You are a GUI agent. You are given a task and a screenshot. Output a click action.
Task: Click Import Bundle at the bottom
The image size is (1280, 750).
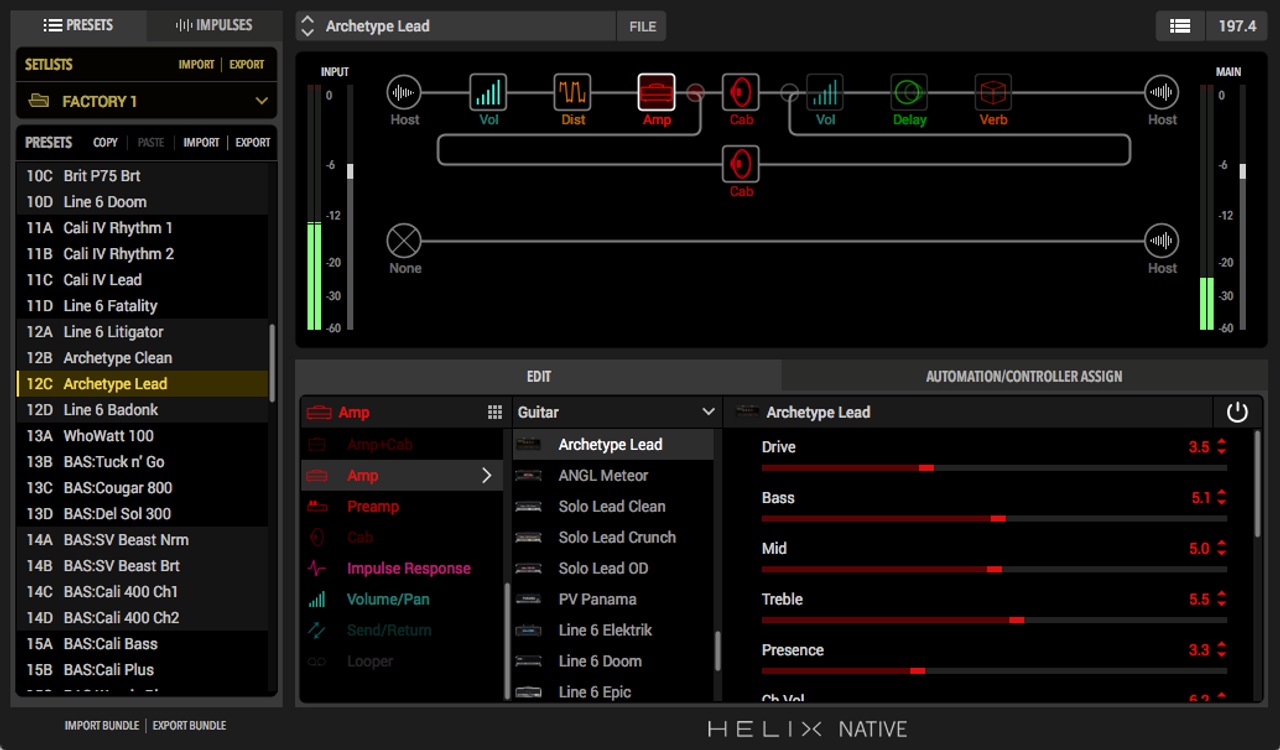[102, 725]
